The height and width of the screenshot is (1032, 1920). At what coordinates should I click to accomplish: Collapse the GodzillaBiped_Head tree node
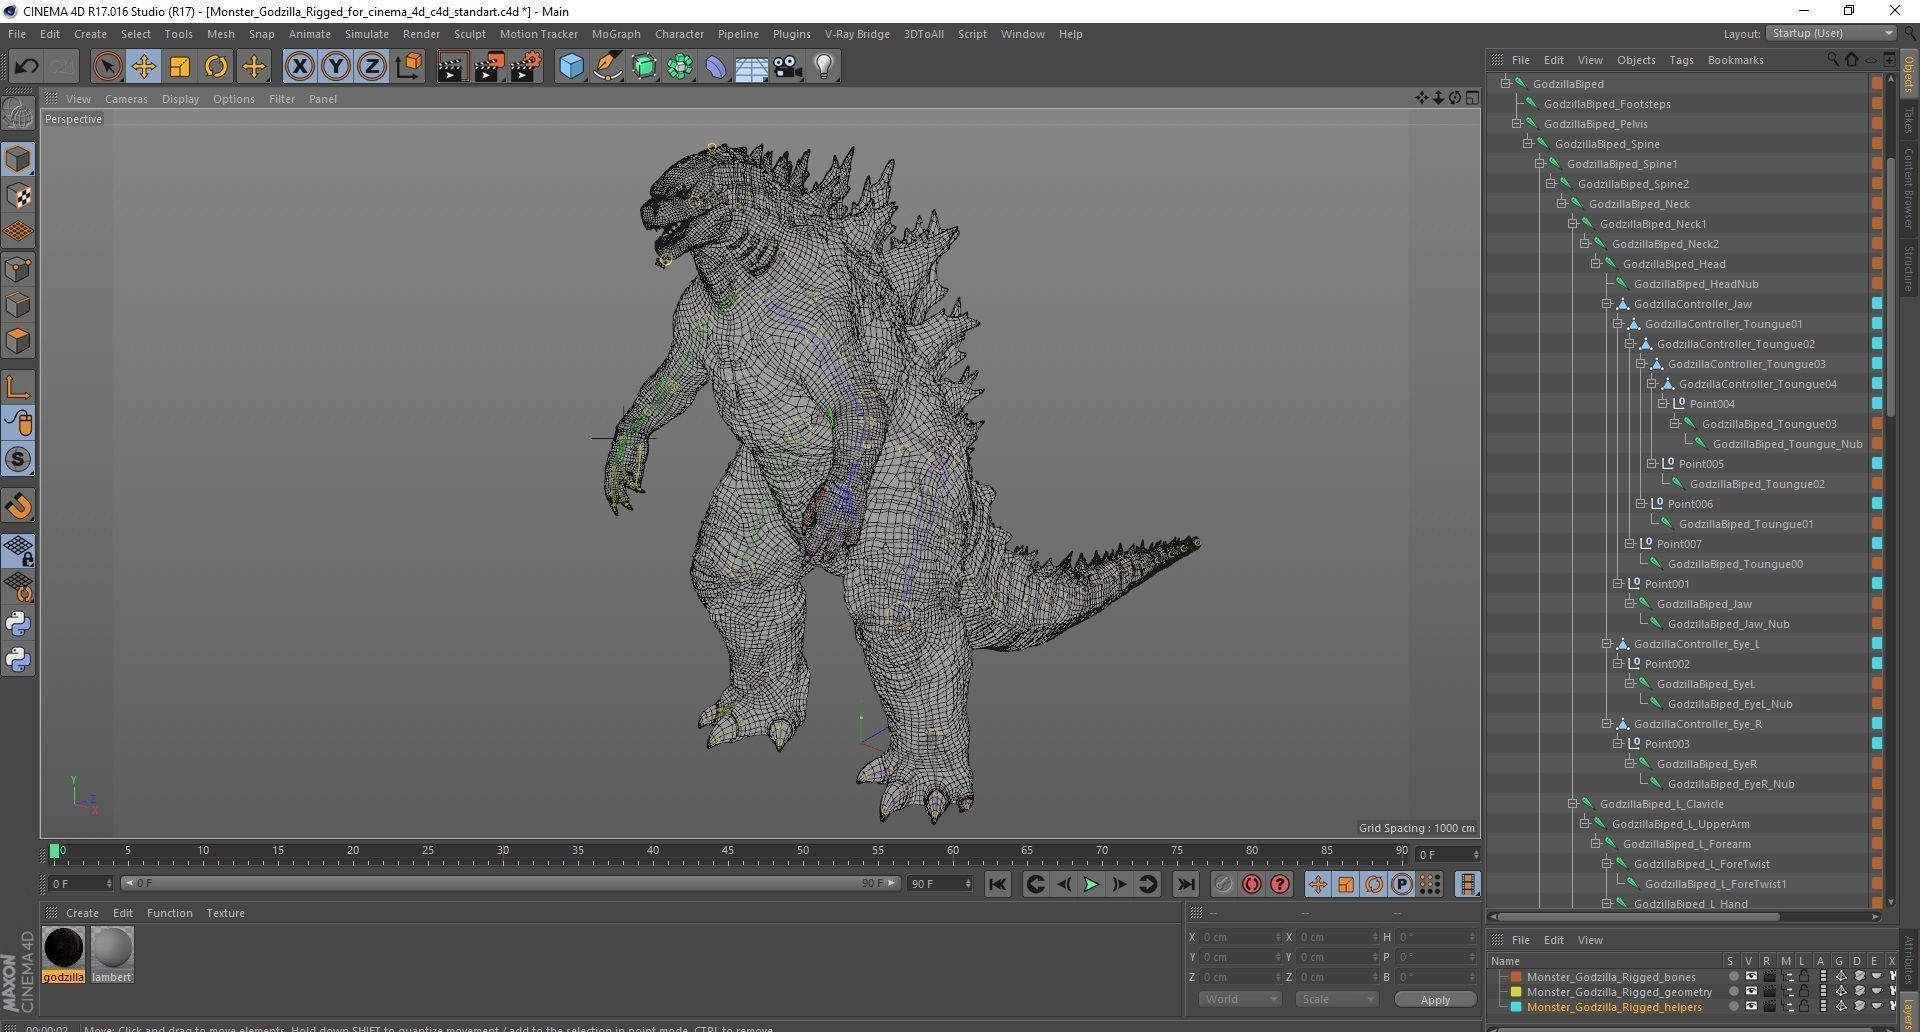click(1596, 264)
